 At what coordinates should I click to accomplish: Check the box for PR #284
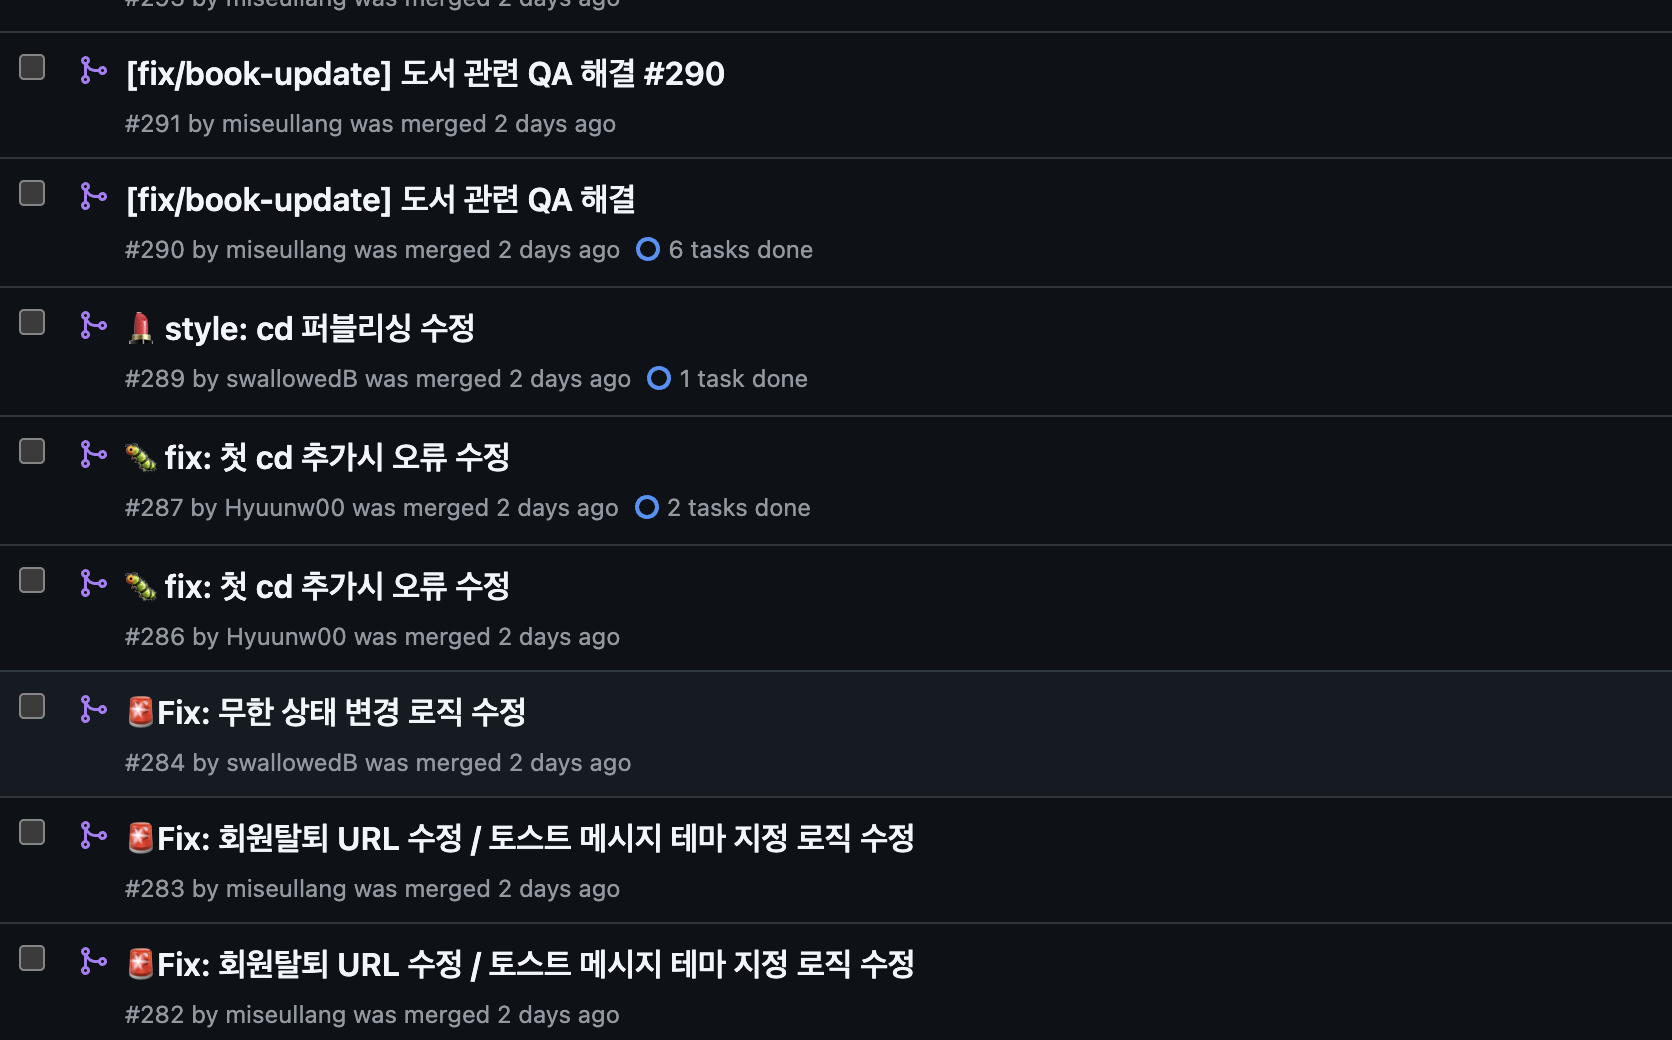[32, 706]
